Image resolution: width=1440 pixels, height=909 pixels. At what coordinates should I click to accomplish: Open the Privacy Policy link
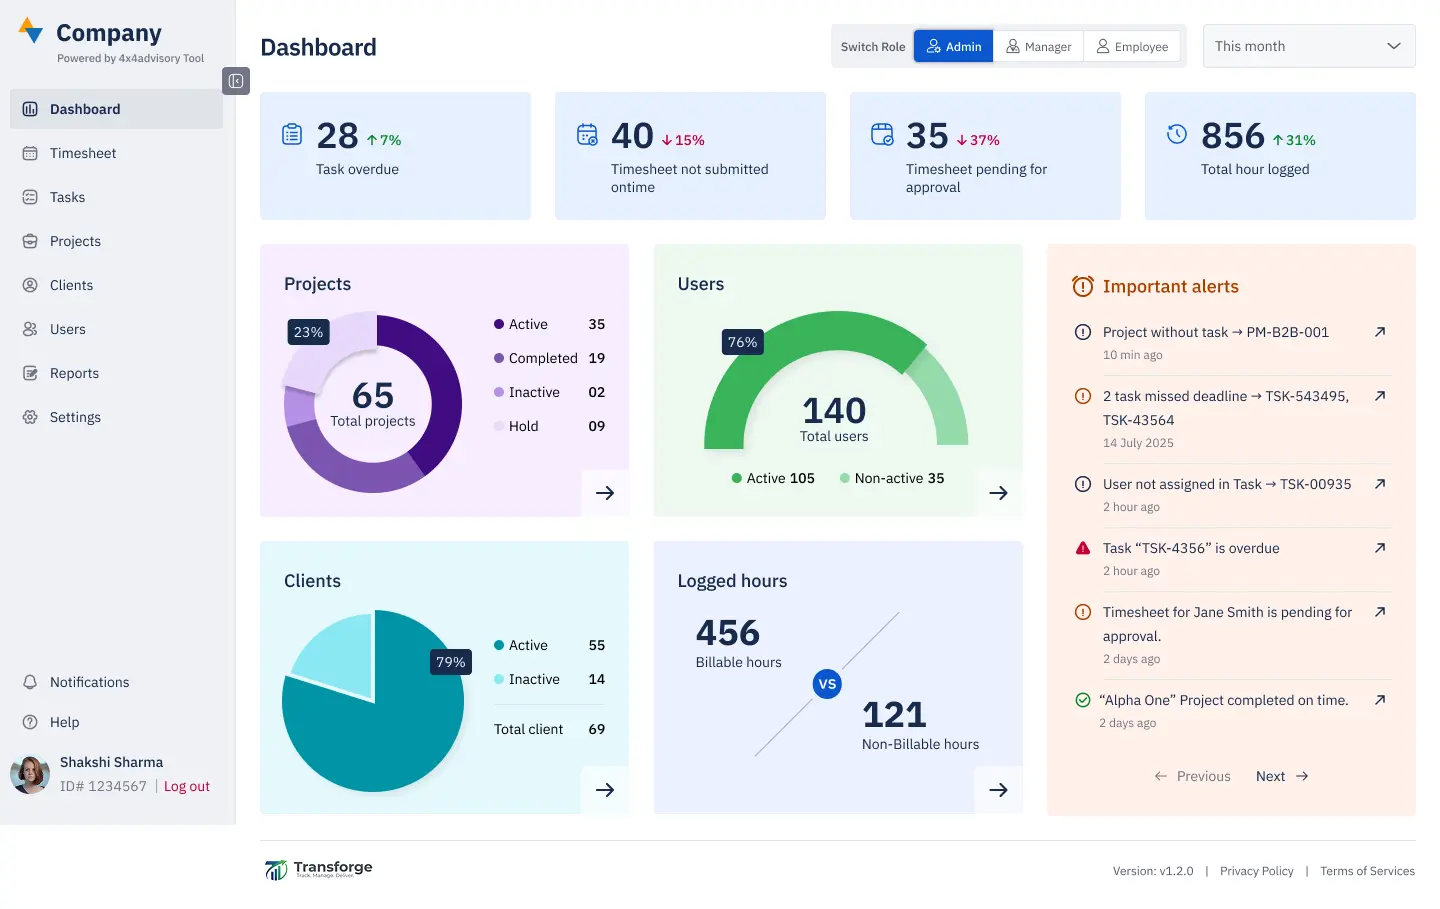[1256, 871]
